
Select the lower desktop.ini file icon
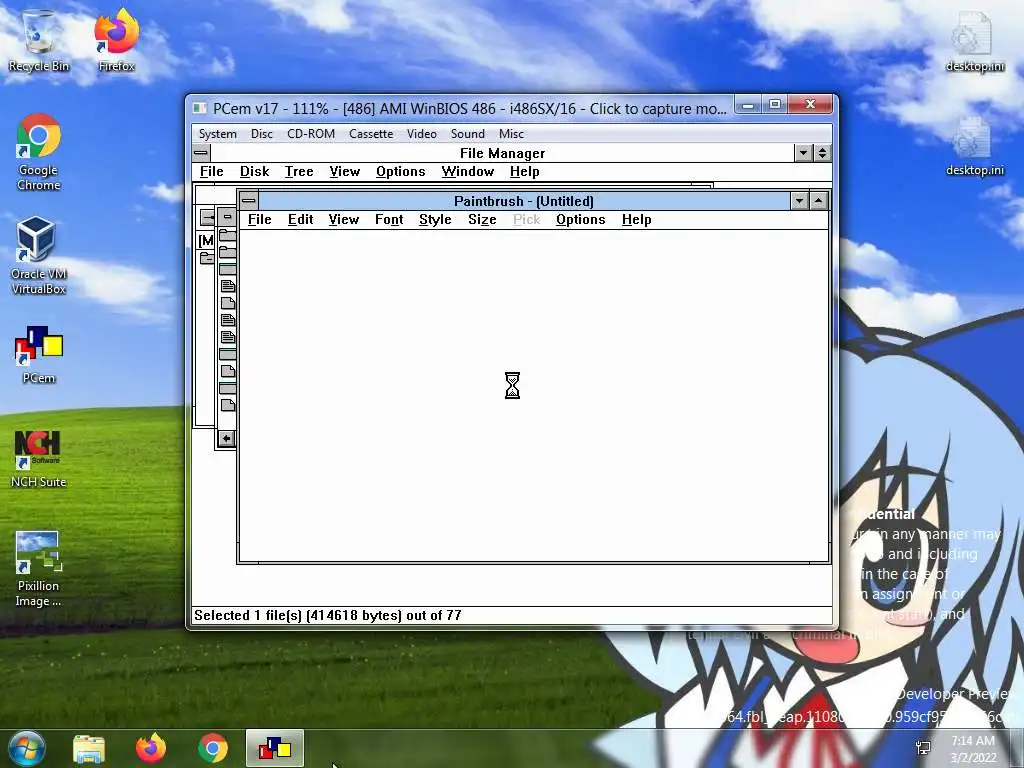[974, 146]
